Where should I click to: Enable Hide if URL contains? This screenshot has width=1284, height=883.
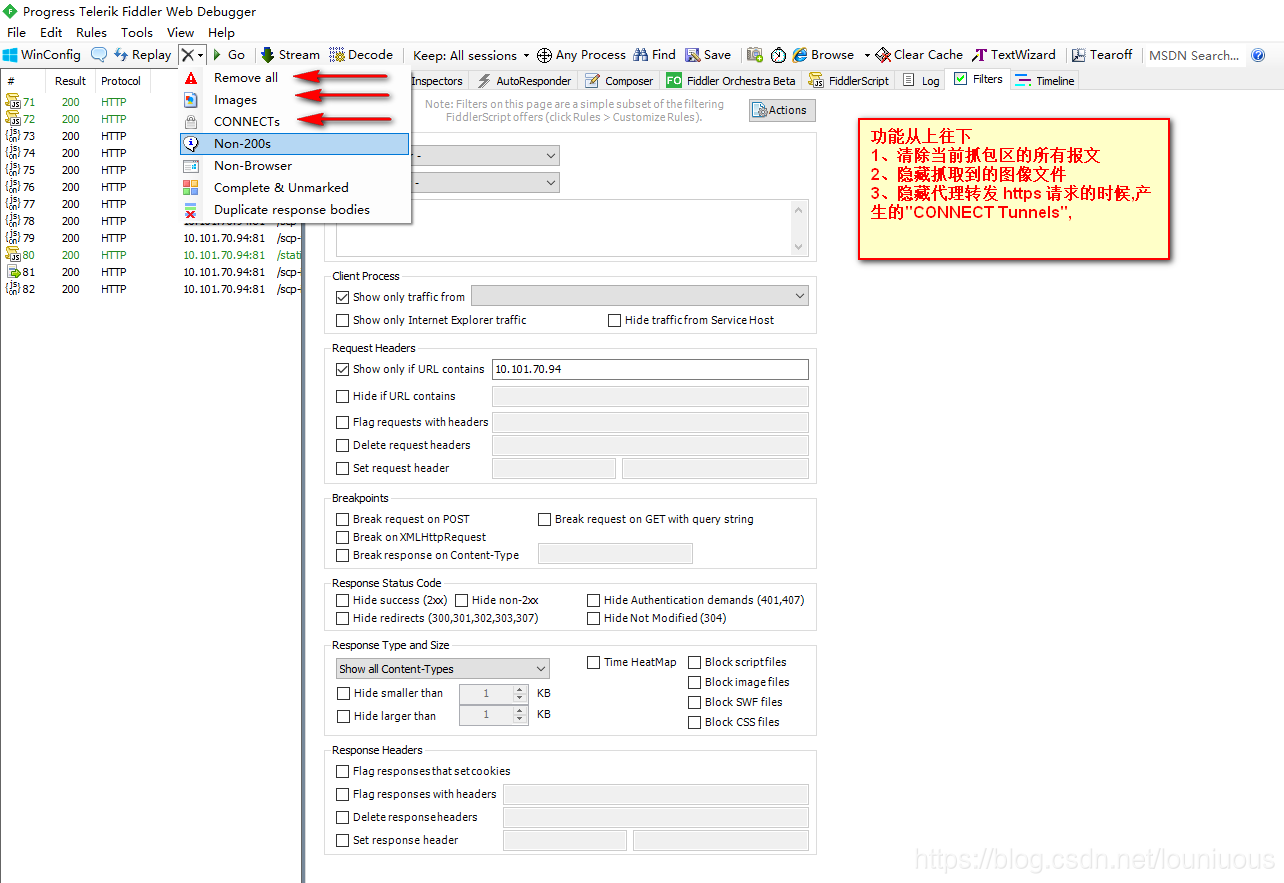tap(343, 396)
